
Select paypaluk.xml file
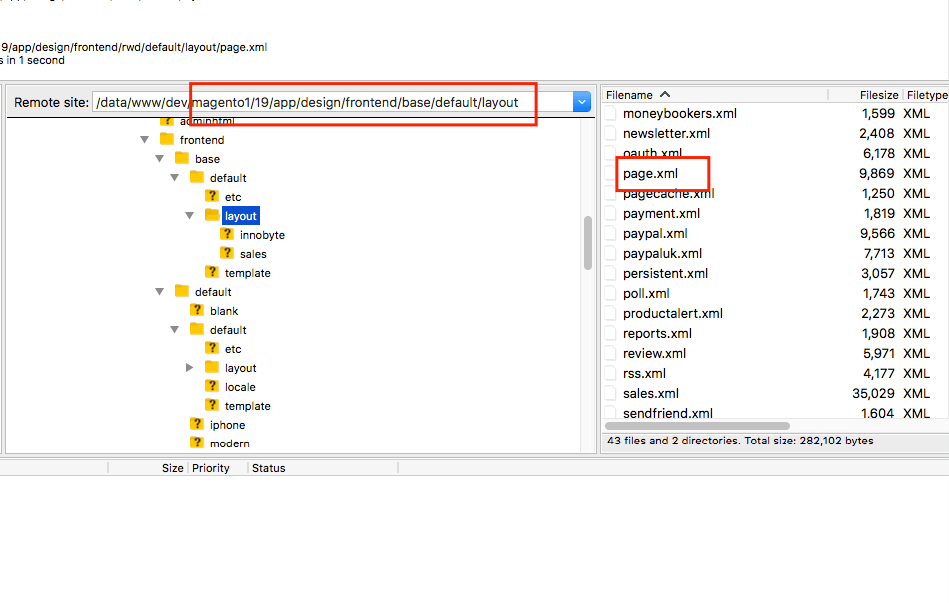(x=663, y=253)
